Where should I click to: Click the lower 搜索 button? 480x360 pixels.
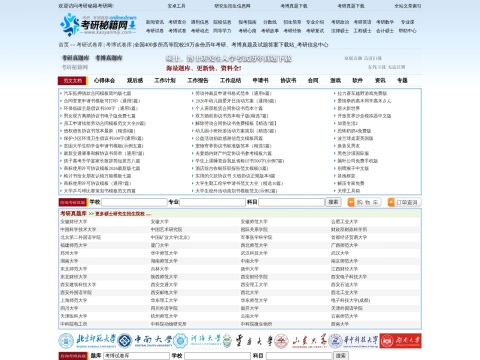point(341,356)
